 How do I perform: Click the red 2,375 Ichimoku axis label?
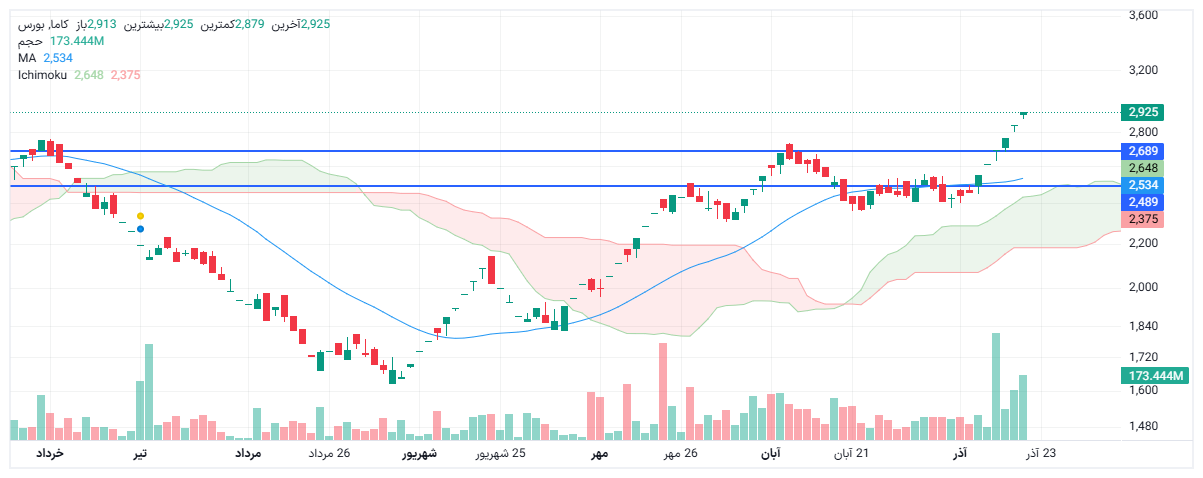1142,219
